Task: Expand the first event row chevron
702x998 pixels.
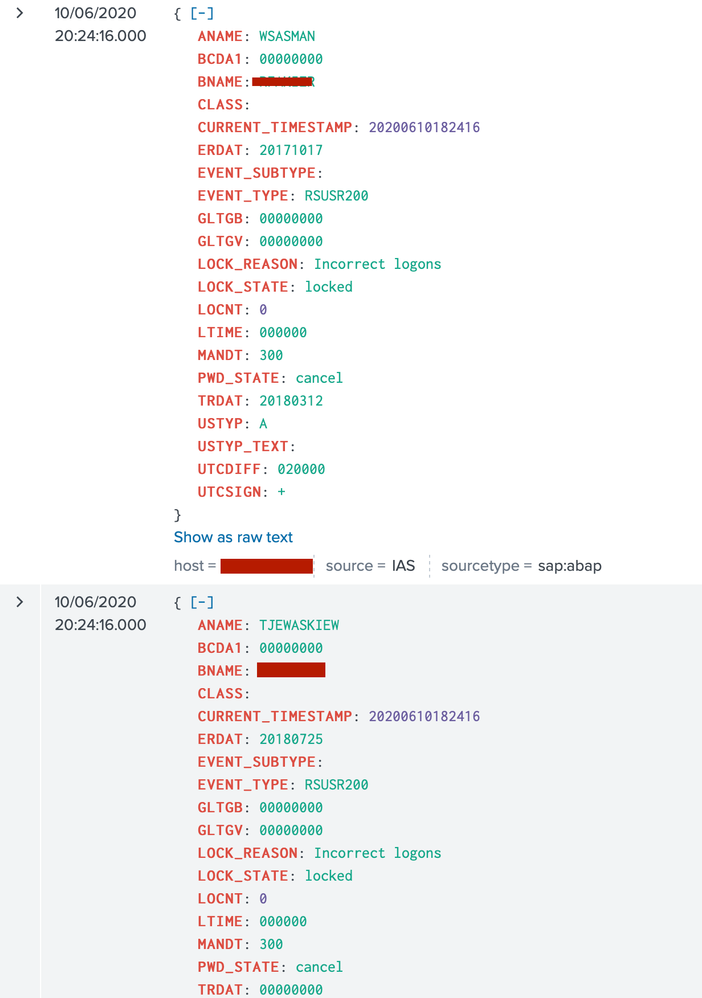Action: pyautogui.click(x=20, y=13)
